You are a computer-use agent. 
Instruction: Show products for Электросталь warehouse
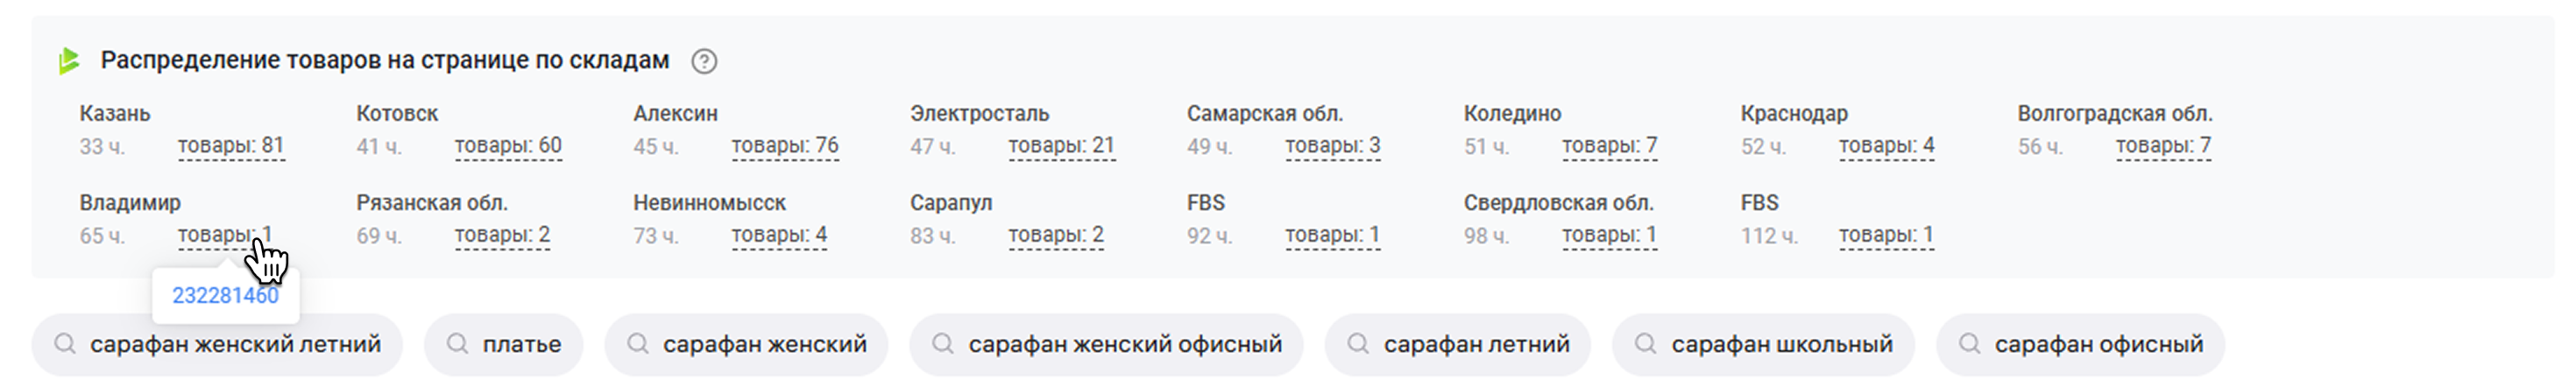coord(1061,146)
